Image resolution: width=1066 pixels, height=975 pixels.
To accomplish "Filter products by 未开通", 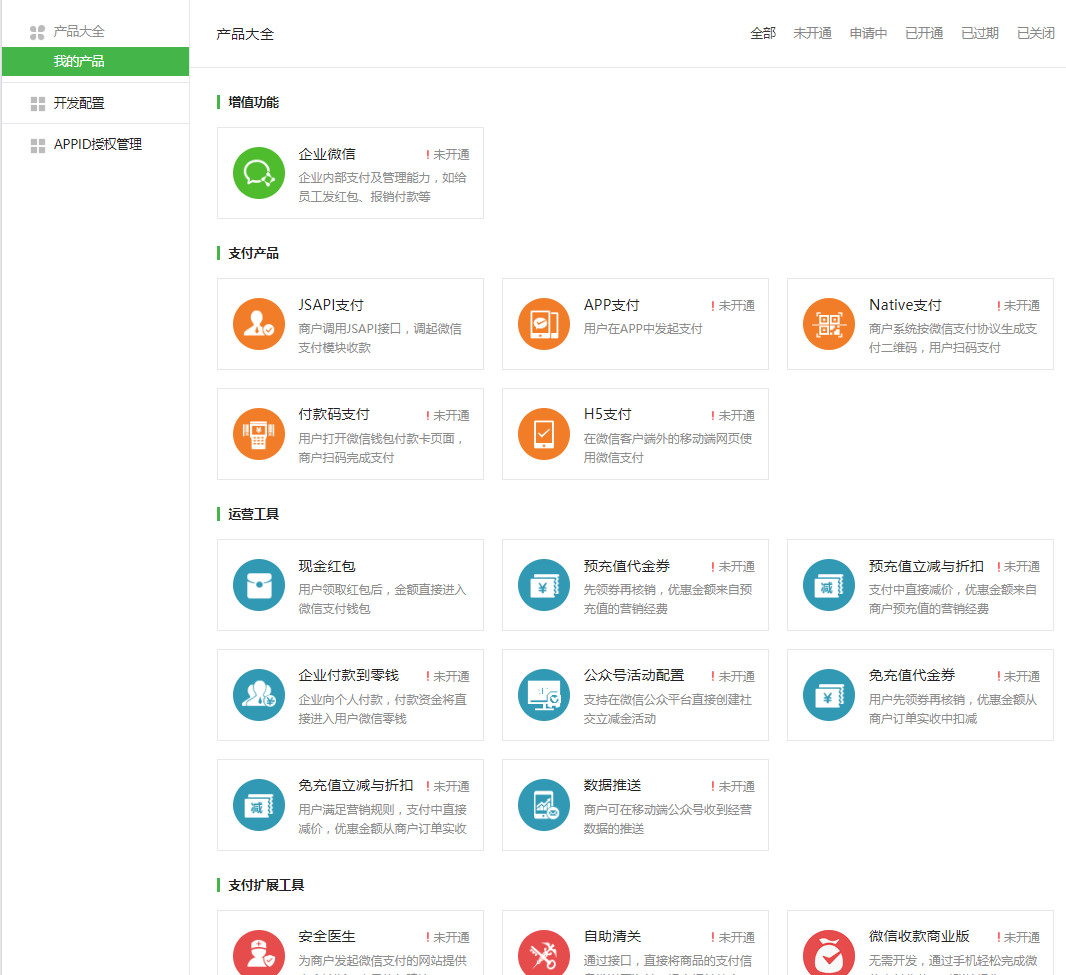I will (812, 33).
